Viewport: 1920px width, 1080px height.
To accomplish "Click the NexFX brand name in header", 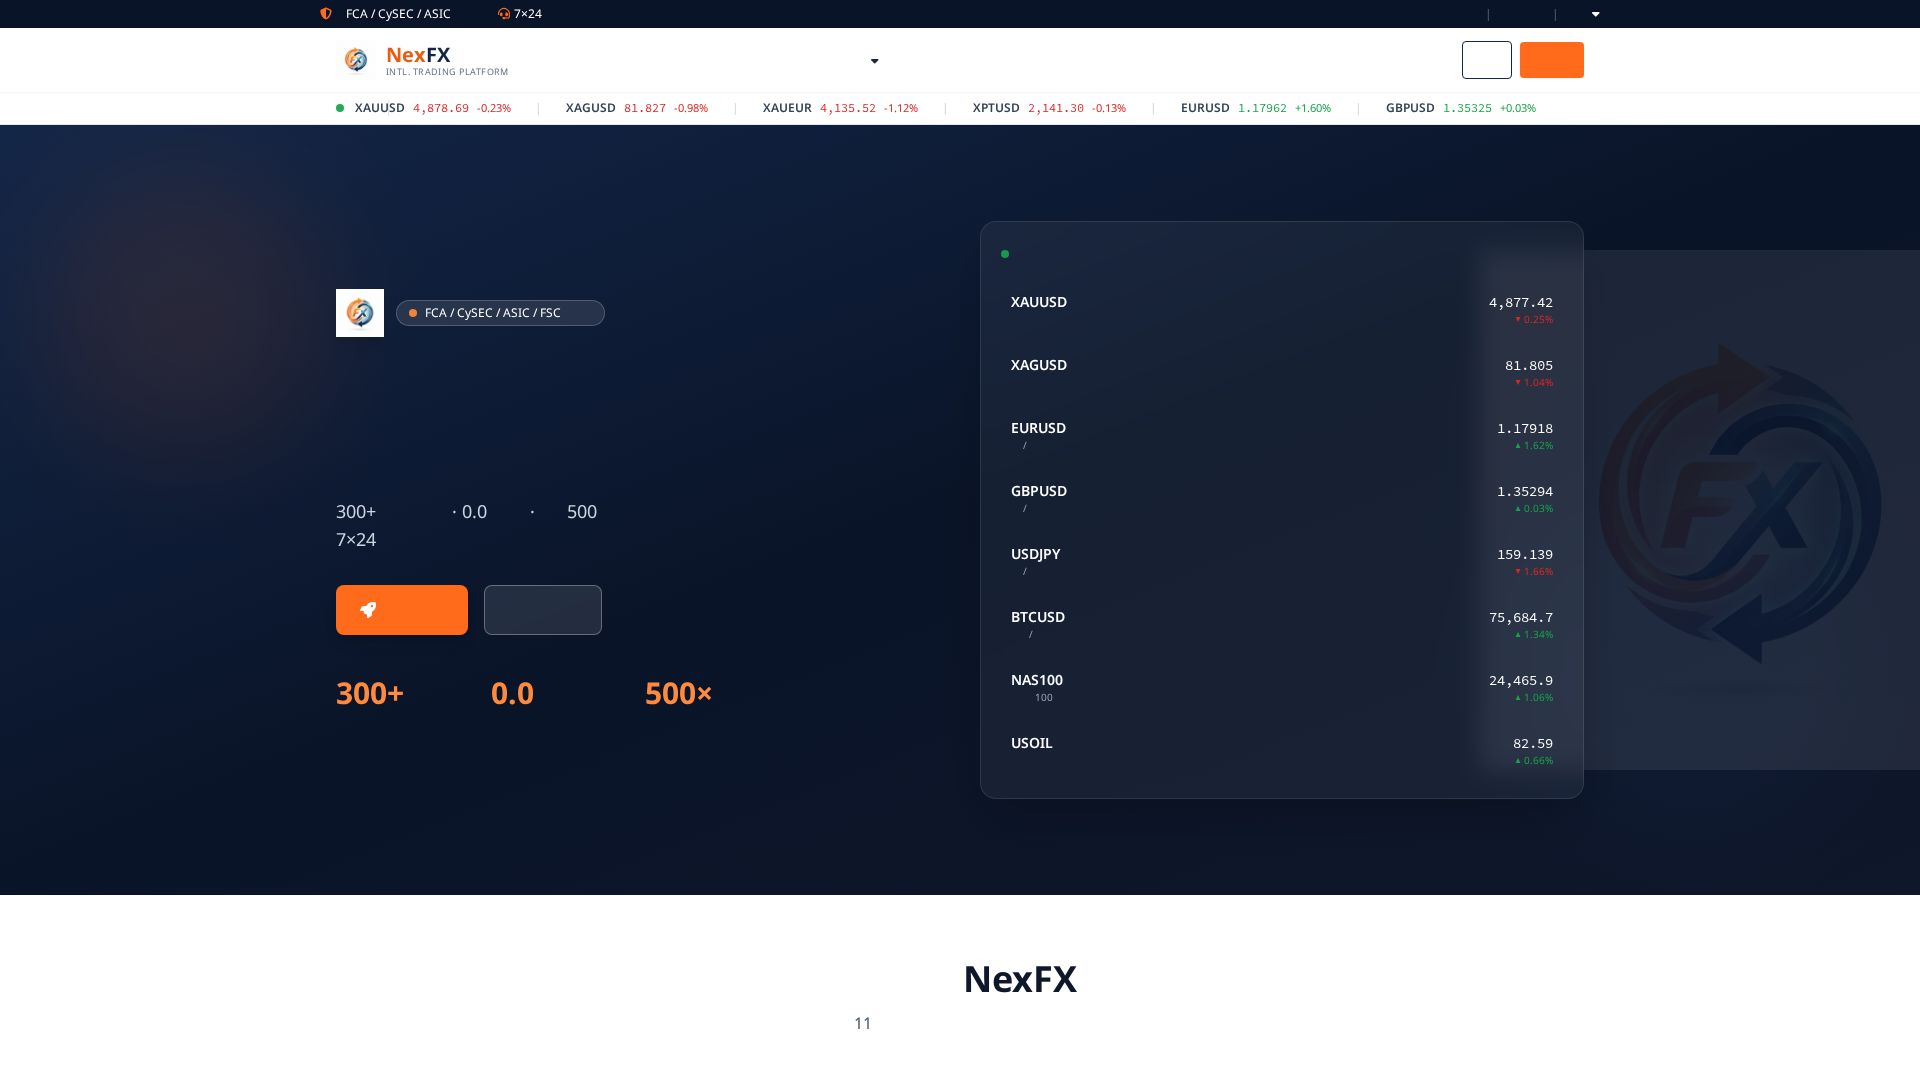I will (418, 55).
